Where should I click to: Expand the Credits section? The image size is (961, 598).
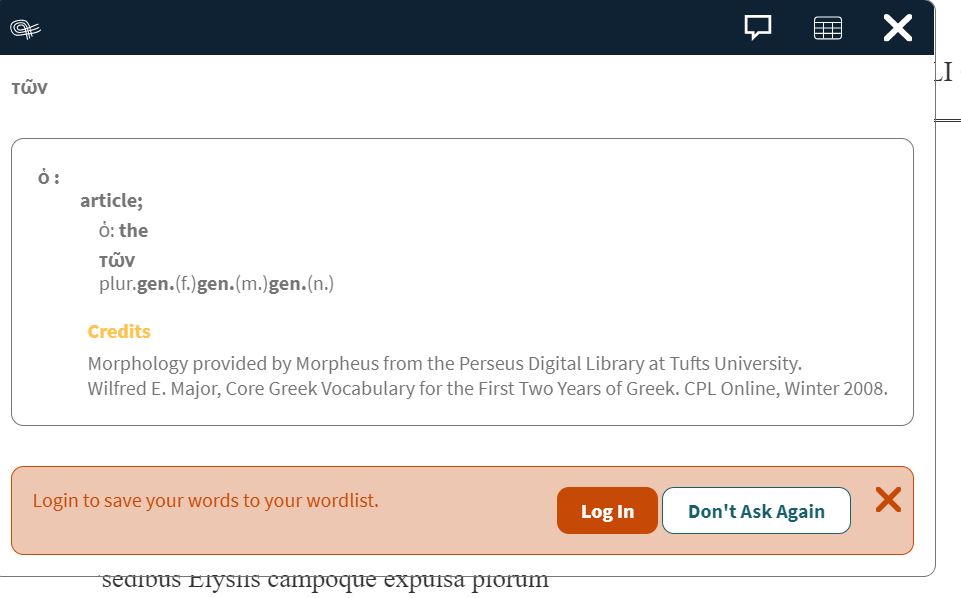point(118,331)
